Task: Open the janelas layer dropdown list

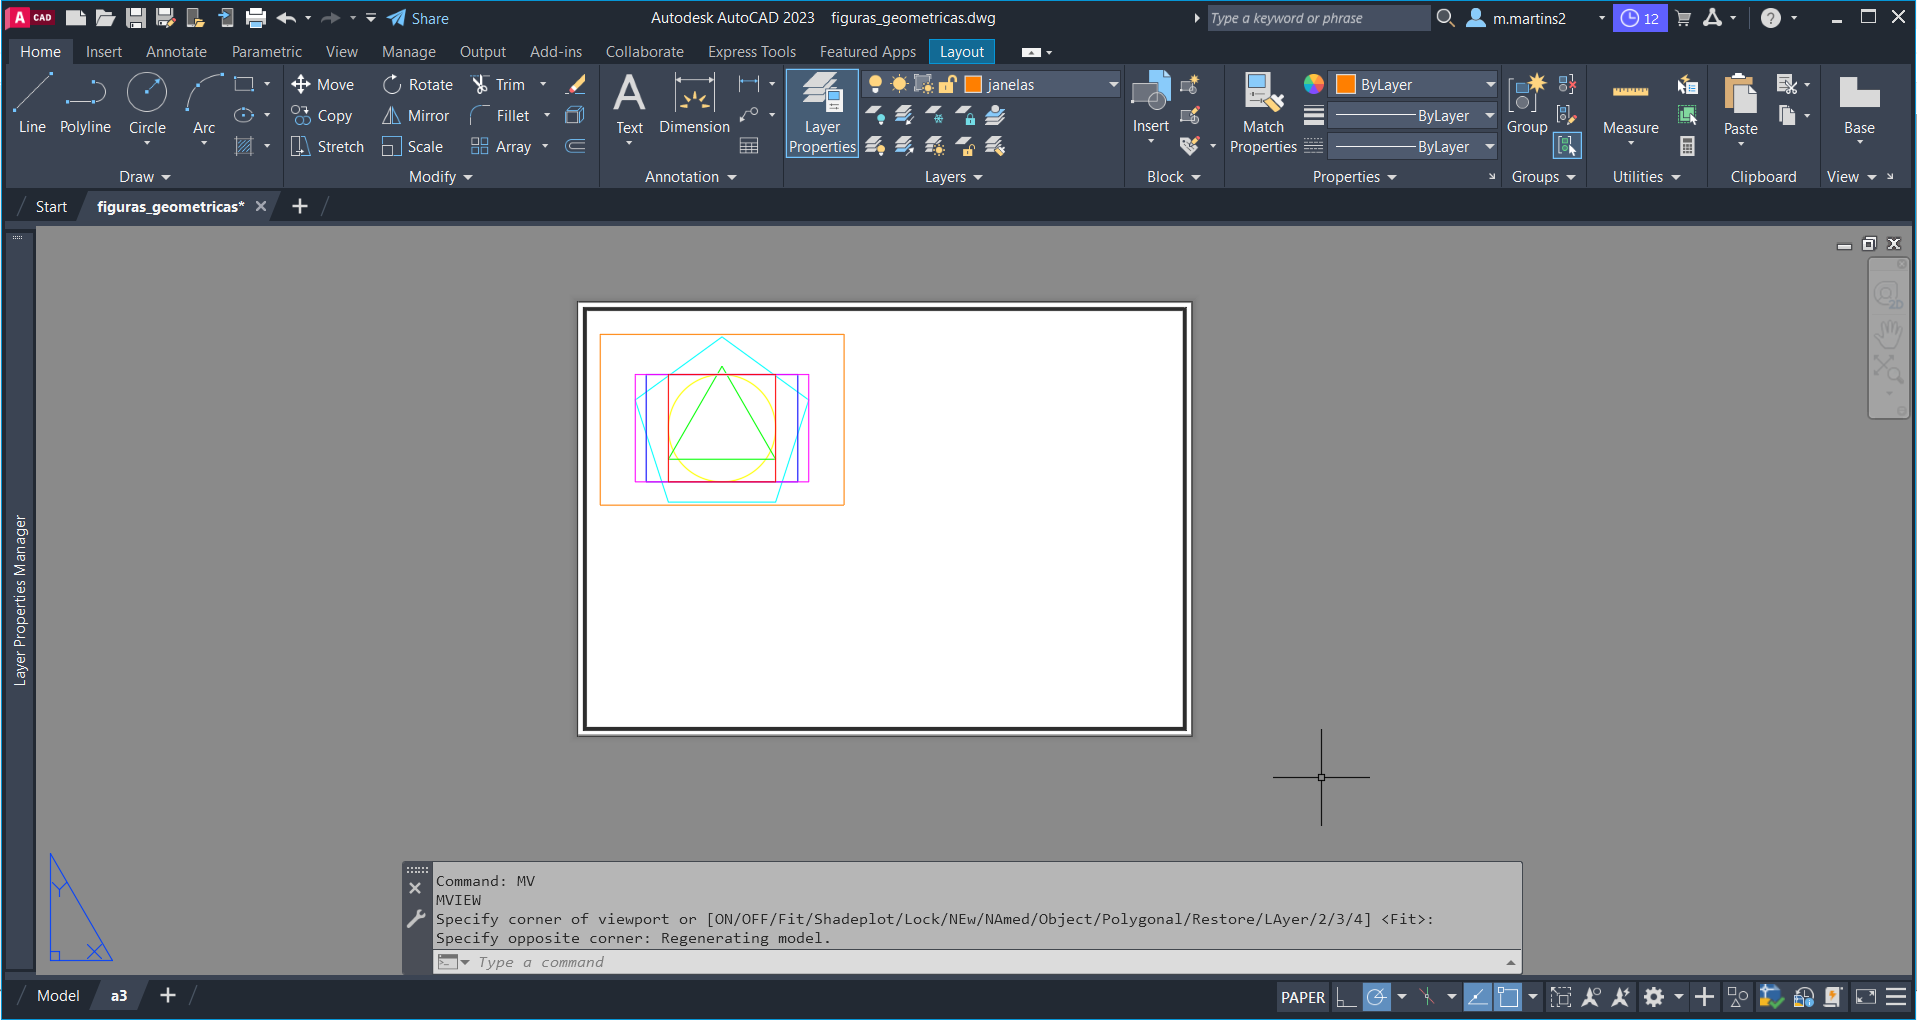Action: [x=1113, y=85]
